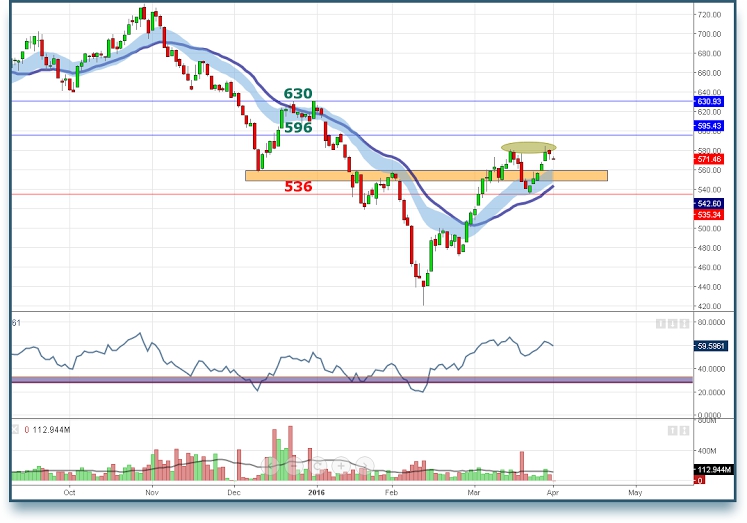The width and height of the screenshot is (747, 523).
Task: Toggle the volume legend collapse icon
Action: [x=15, y=430]
